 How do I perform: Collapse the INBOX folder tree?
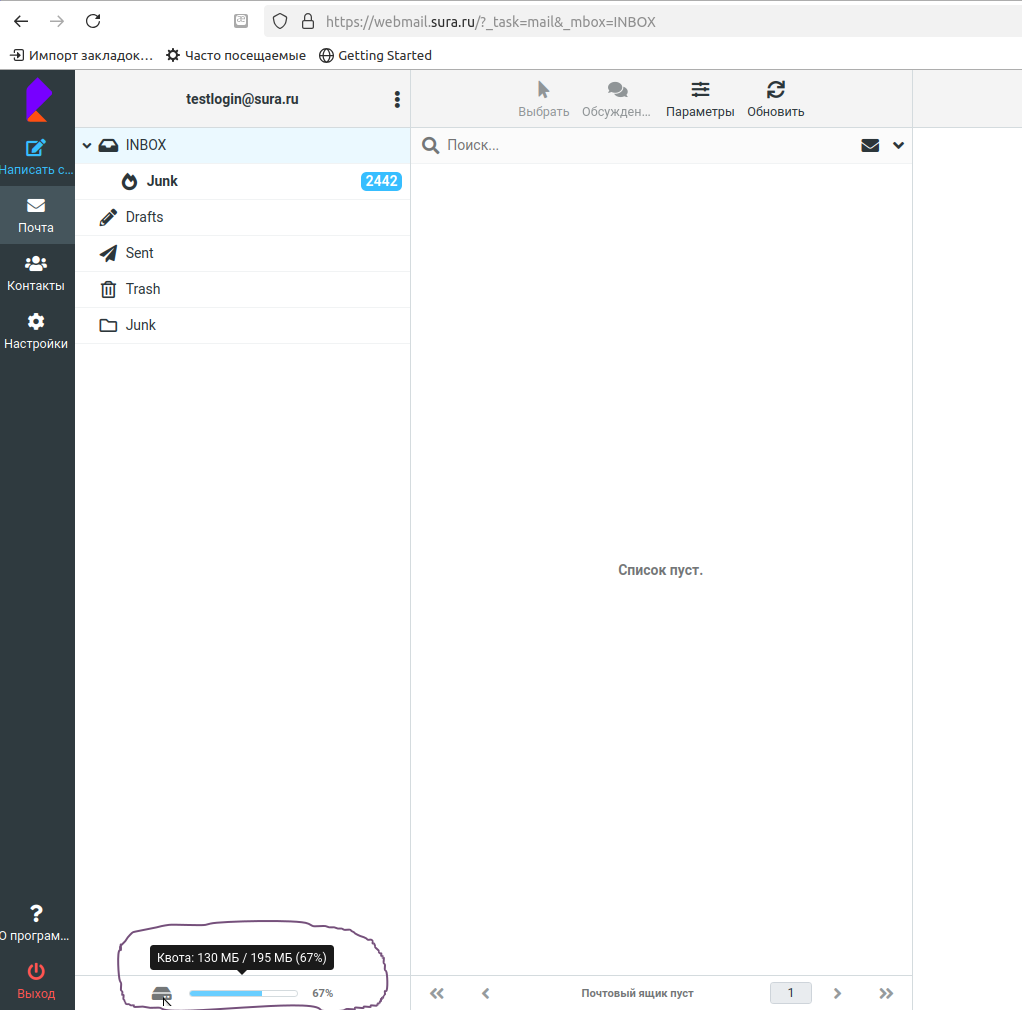point(87,146)
